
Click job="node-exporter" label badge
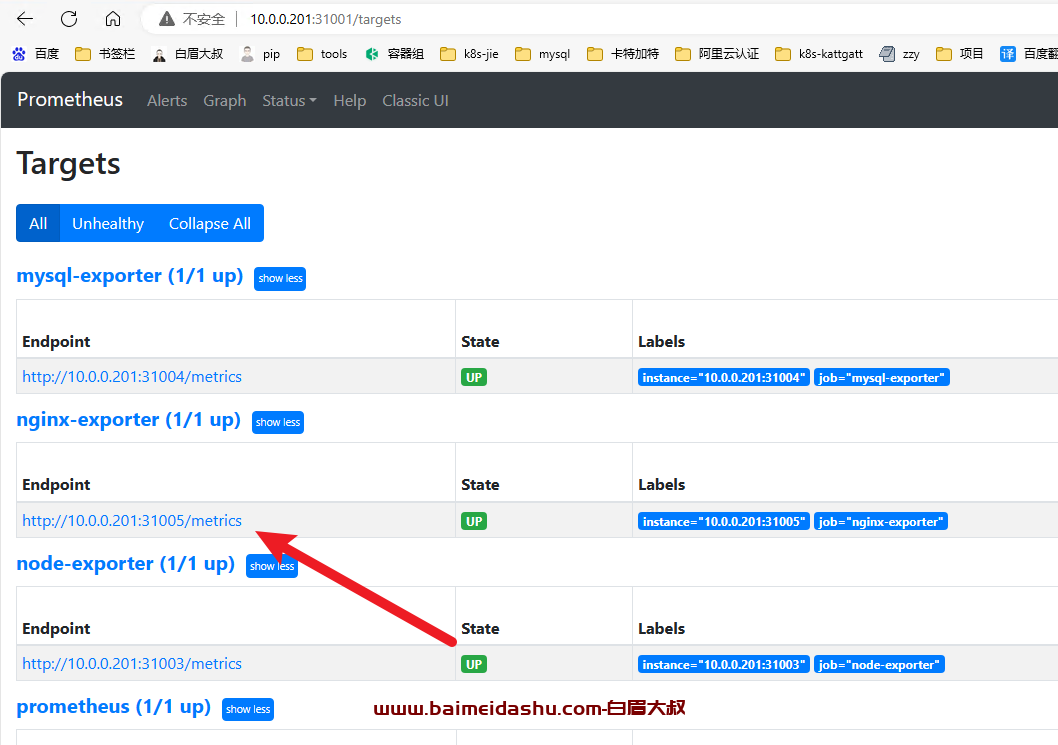[879, 664]
